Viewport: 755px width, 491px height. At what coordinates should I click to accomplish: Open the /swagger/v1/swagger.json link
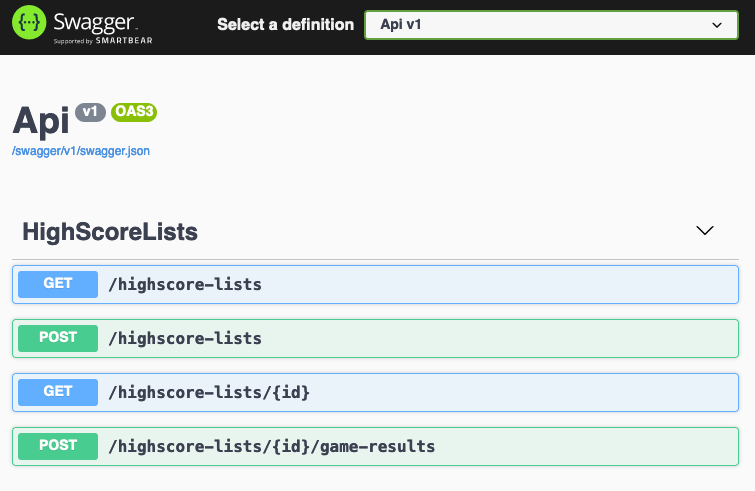coord(81,151)
